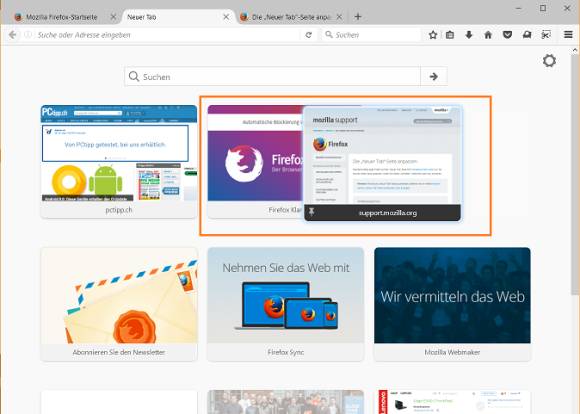Click the screenshot scissors icon

pos(546,35)
